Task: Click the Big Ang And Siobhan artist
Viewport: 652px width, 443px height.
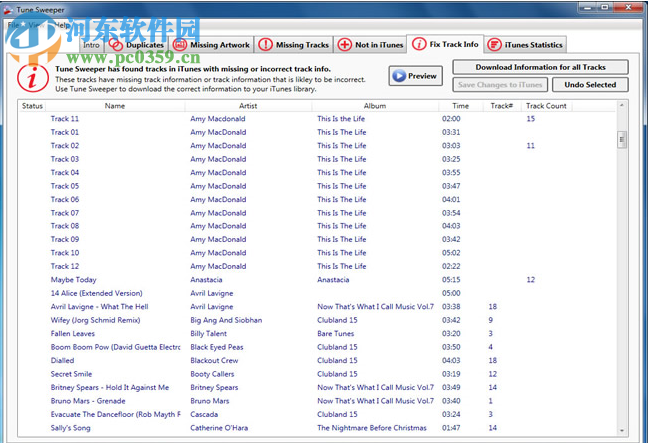Action: (x=226, y=320)
